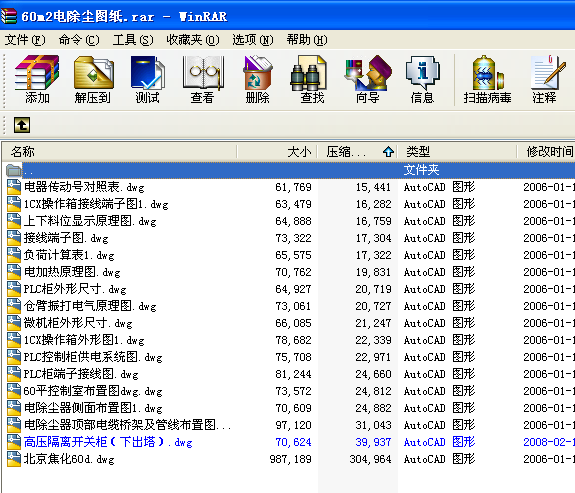The image size is (575, 493).
Task: Click the 注释 (Comment) toolbar icon
Action: point(548,73)
